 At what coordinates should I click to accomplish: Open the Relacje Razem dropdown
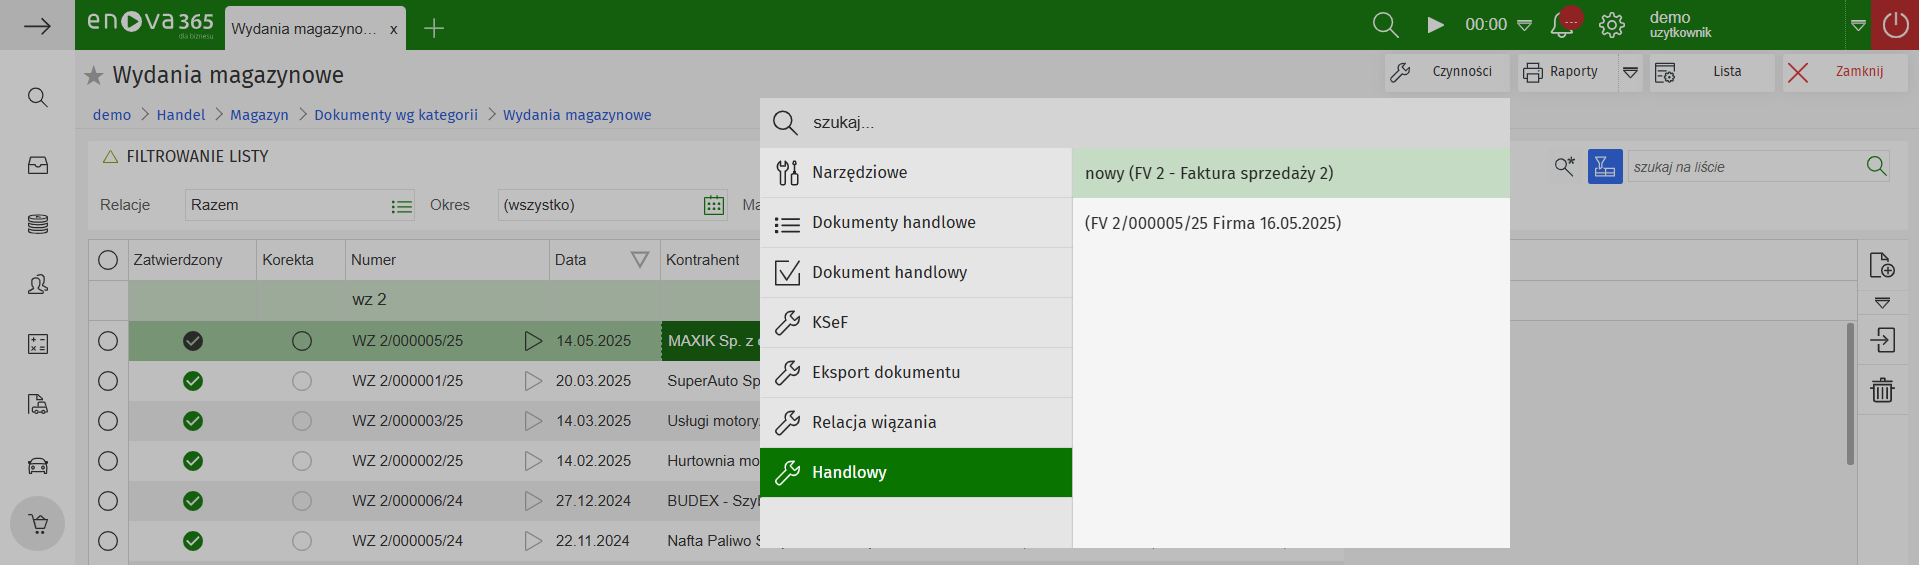[401, 206]
